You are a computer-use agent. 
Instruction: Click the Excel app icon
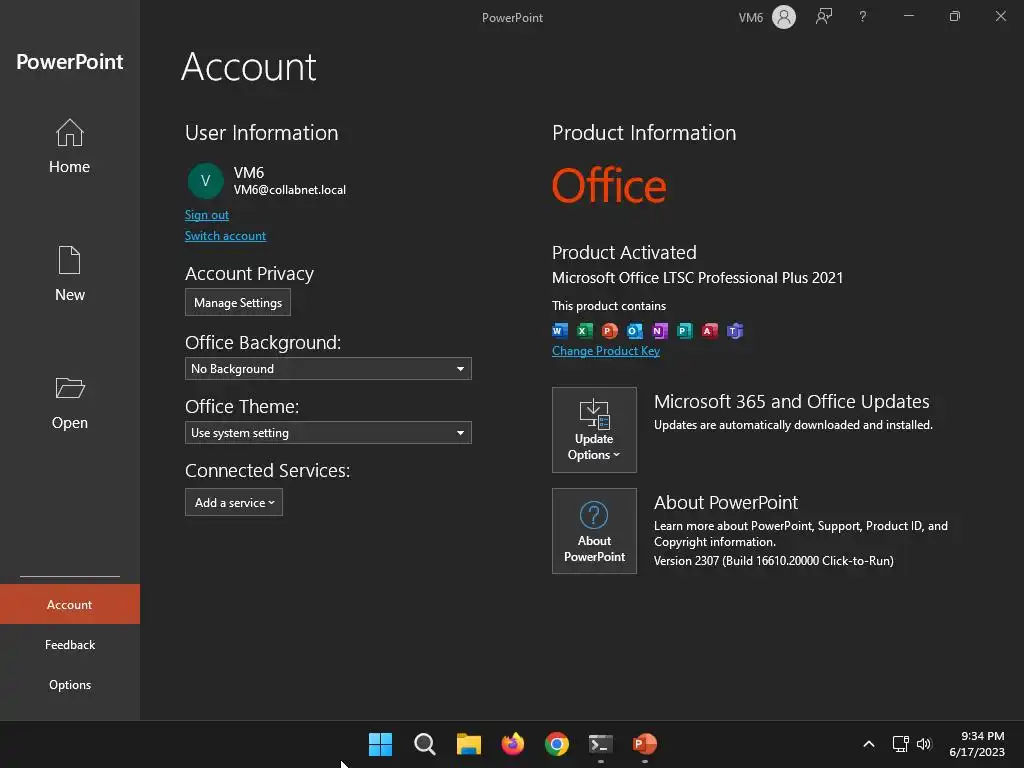(x=584, y=330)
